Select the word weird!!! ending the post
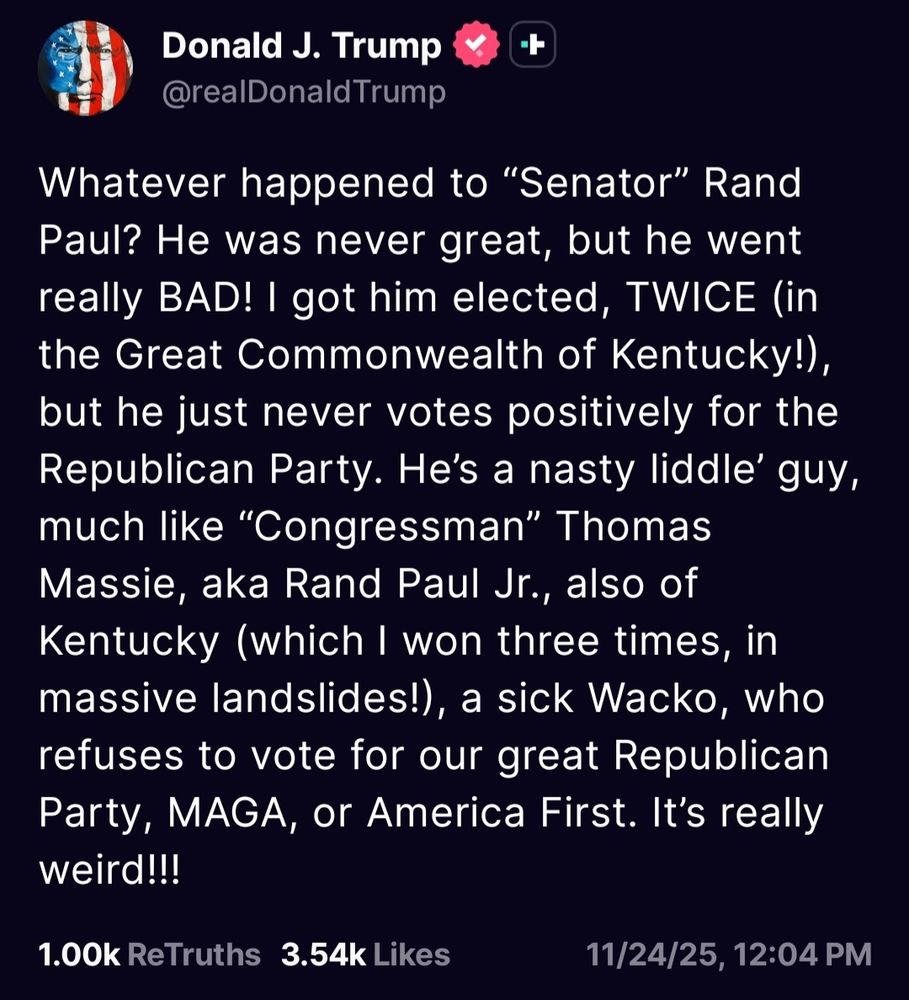Image resolution: width=909 pixels, height=1000 pixels. [x=110, y=870]
